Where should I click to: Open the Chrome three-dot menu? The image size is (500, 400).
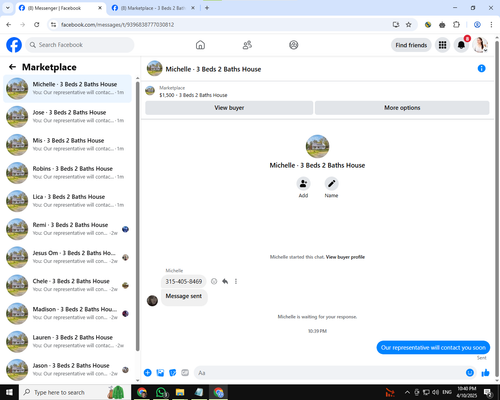pyautogui.click(x=491, y=25)
